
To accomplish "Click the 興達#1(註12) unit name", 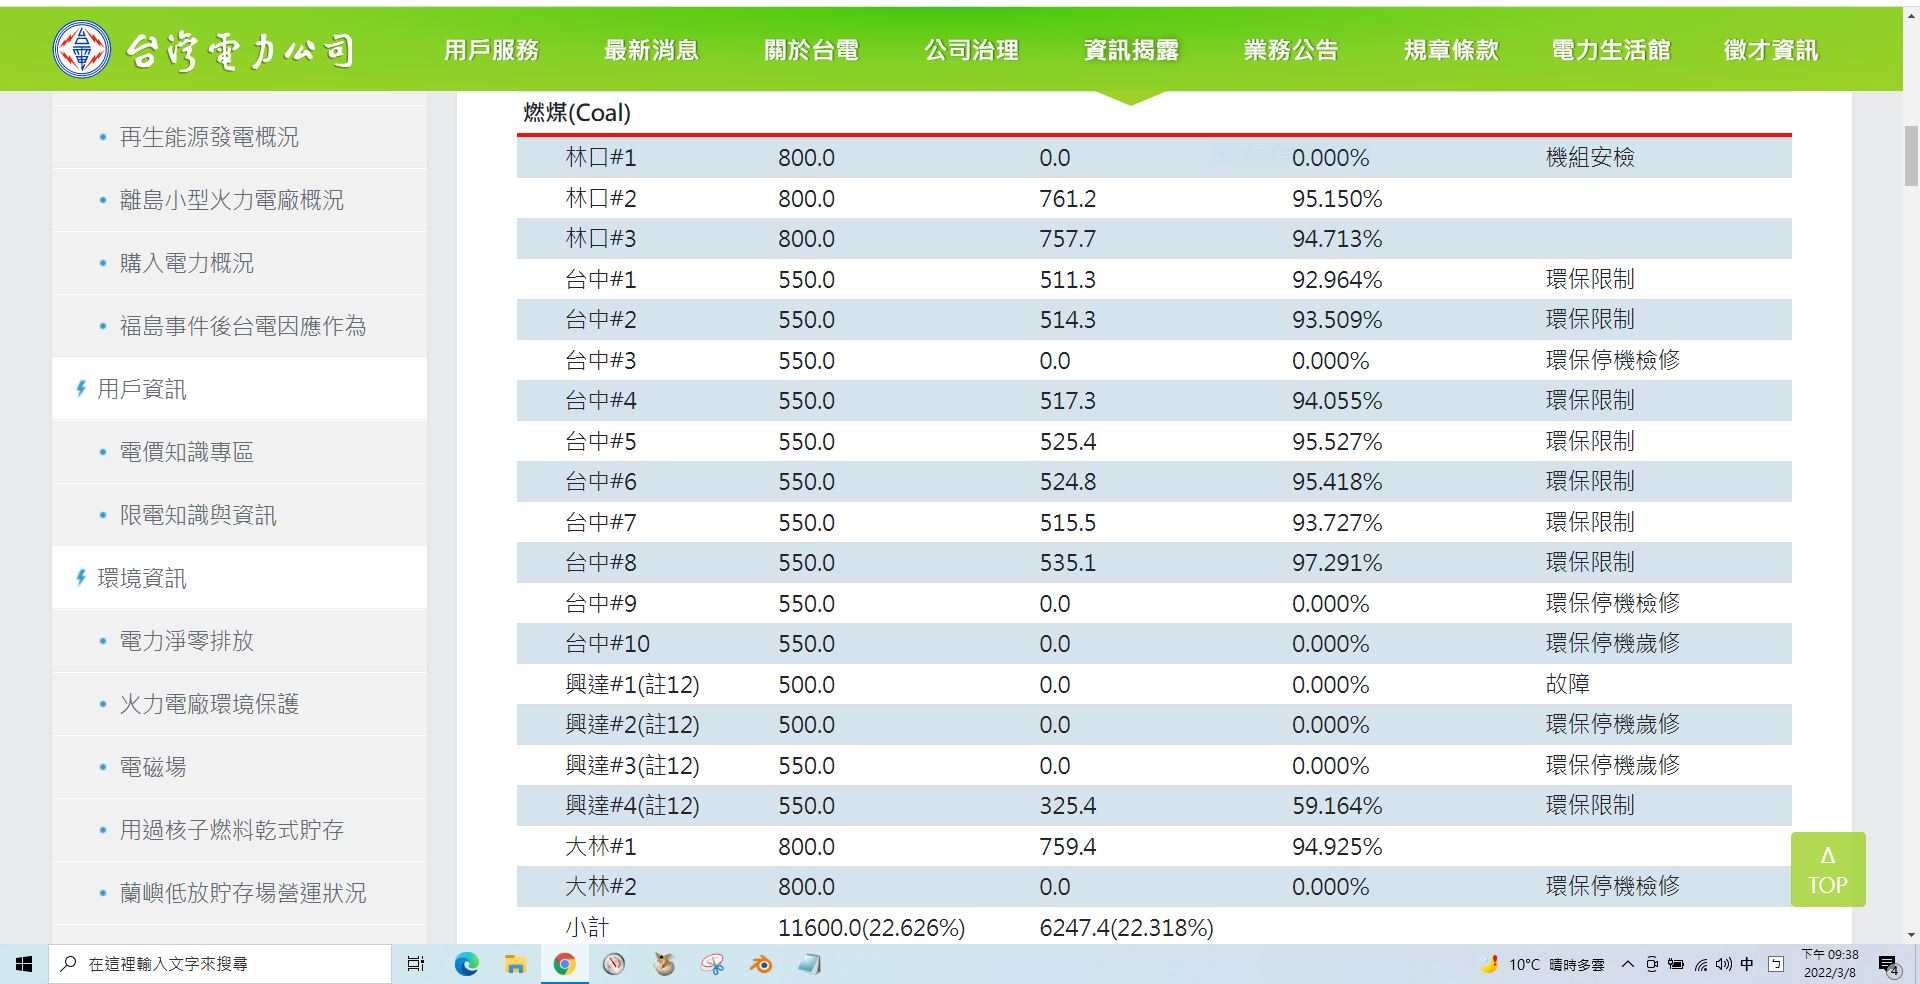I will (x=632, y=685).
